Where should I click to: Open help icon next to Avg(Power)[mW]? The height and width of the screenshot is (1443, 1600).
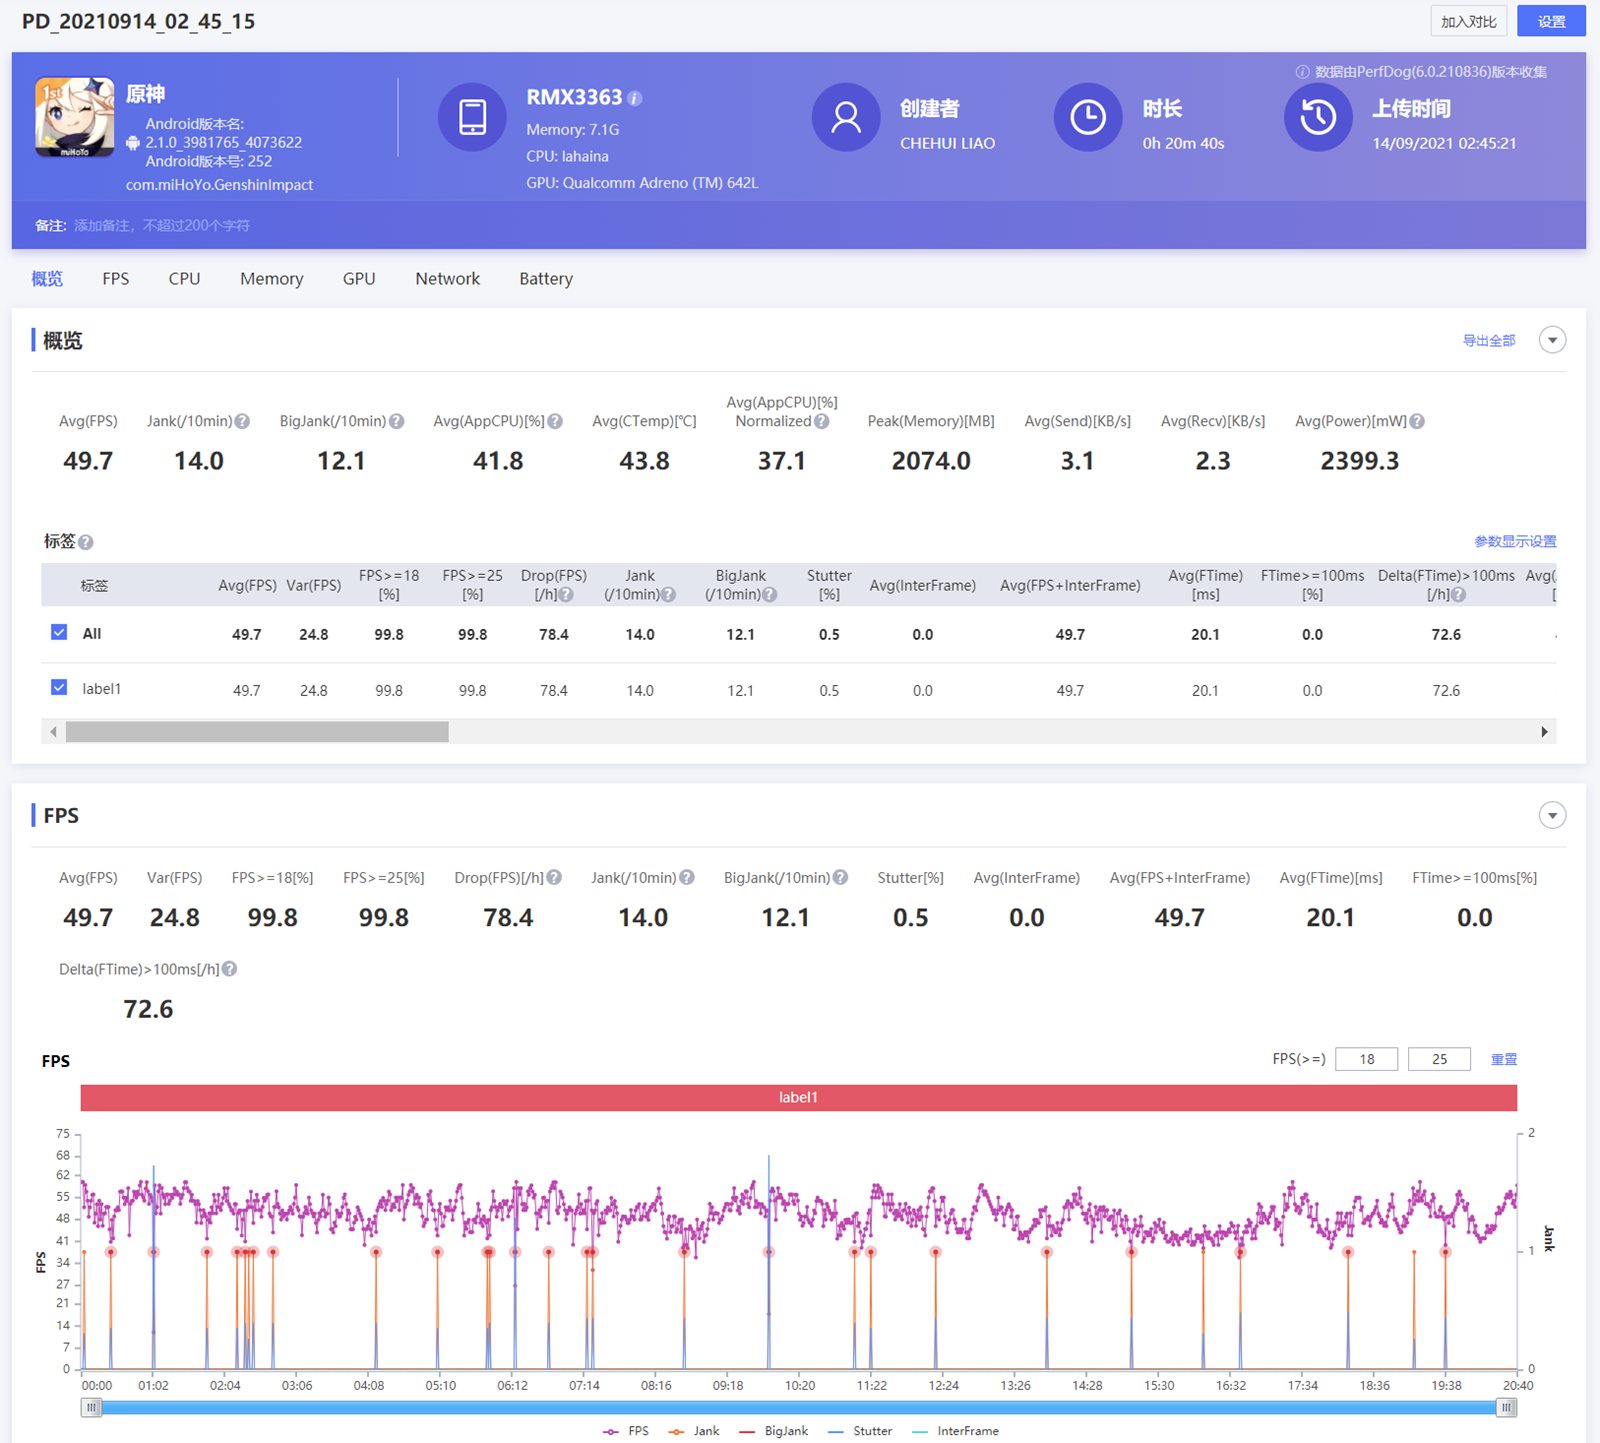(1417, 422)
